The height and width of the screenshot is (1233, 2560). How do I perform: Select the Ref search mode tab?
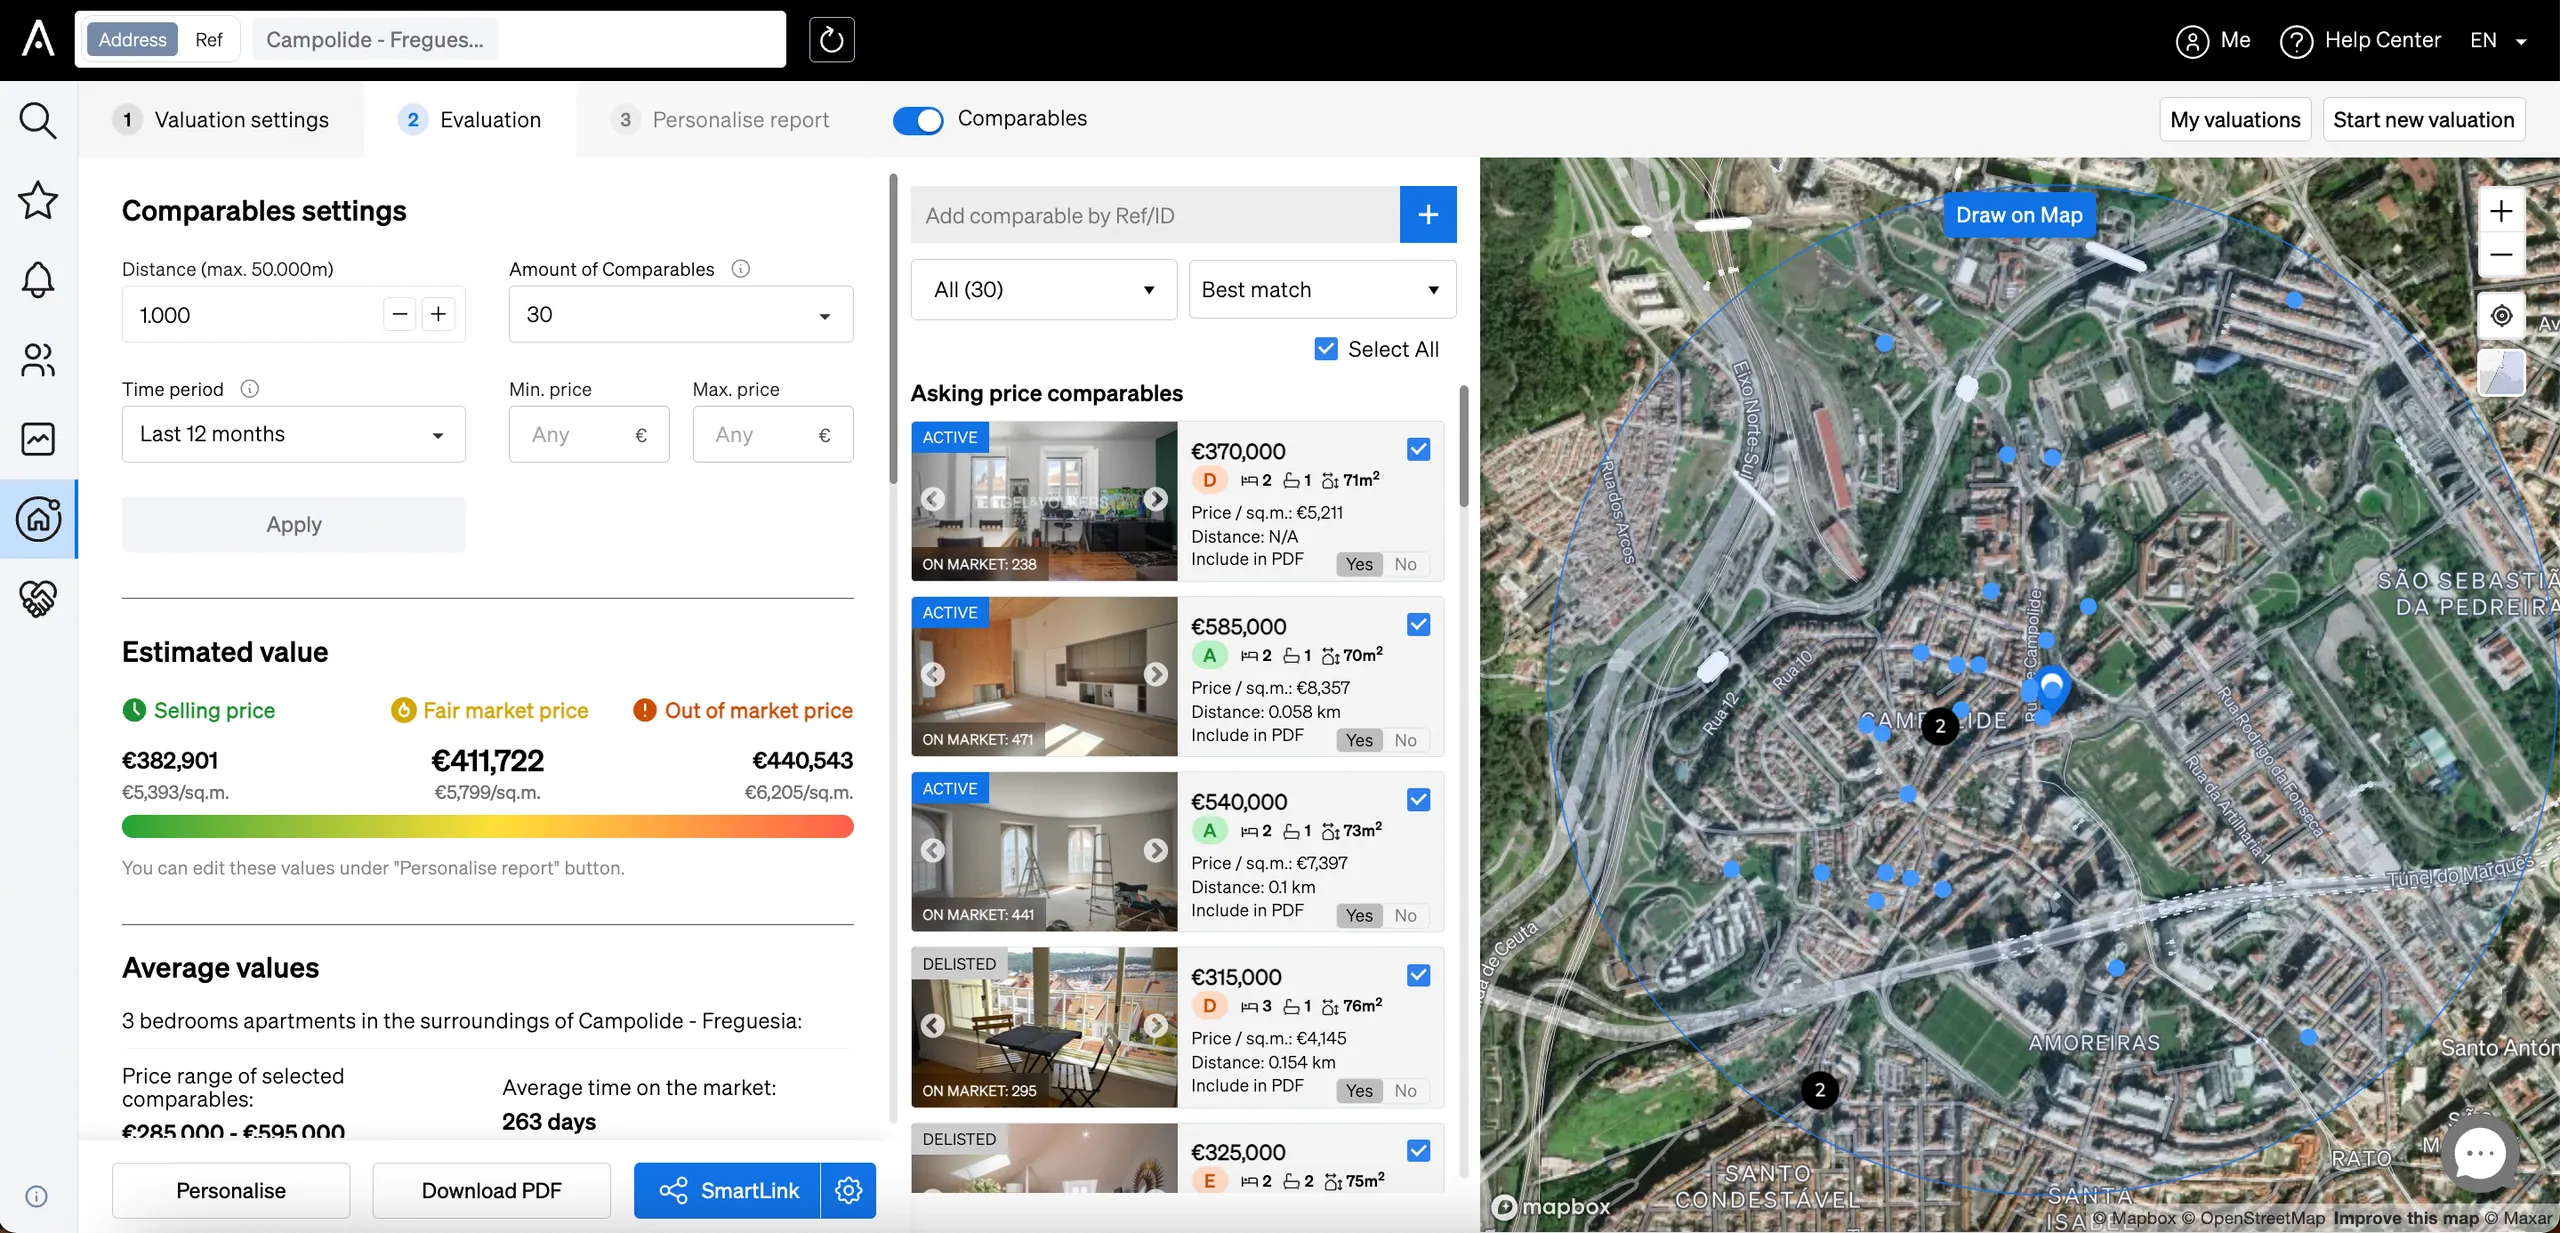(x=208, y=40)
